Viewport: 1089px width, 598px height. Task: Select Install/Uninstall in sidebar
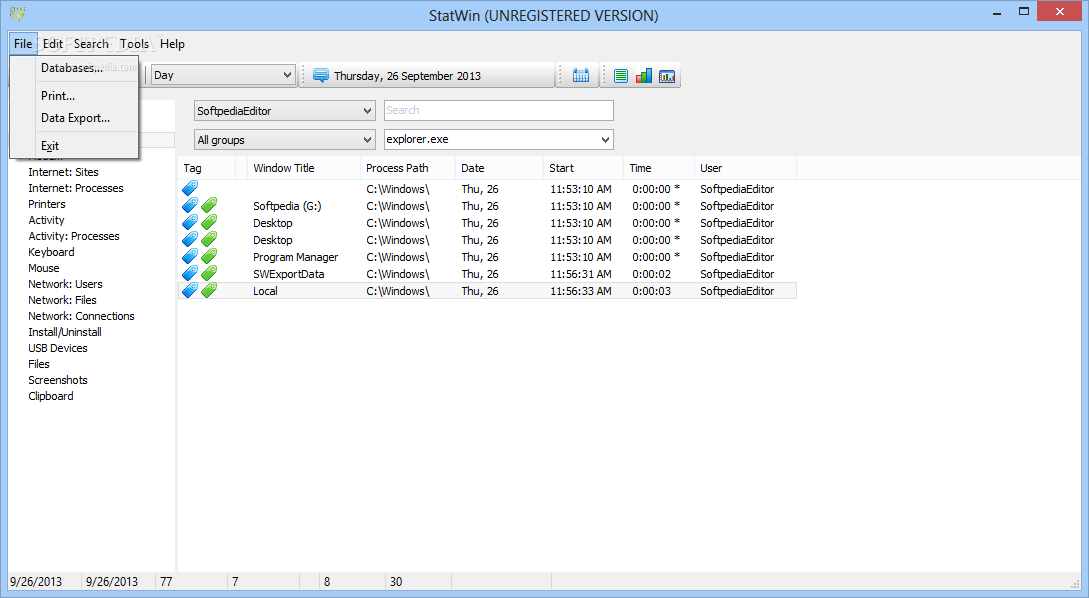point(65,332)
